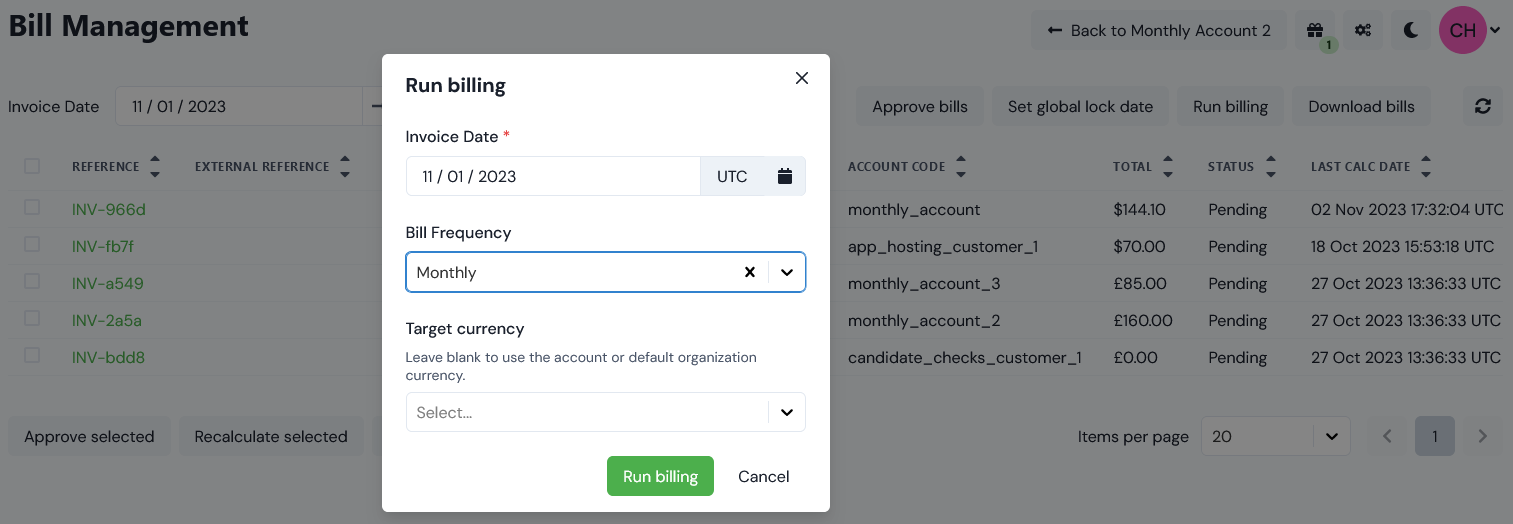Cancel the Run billing dialog
The image size is (1513, 524).
pyautogui.click(x=764, y=476)
